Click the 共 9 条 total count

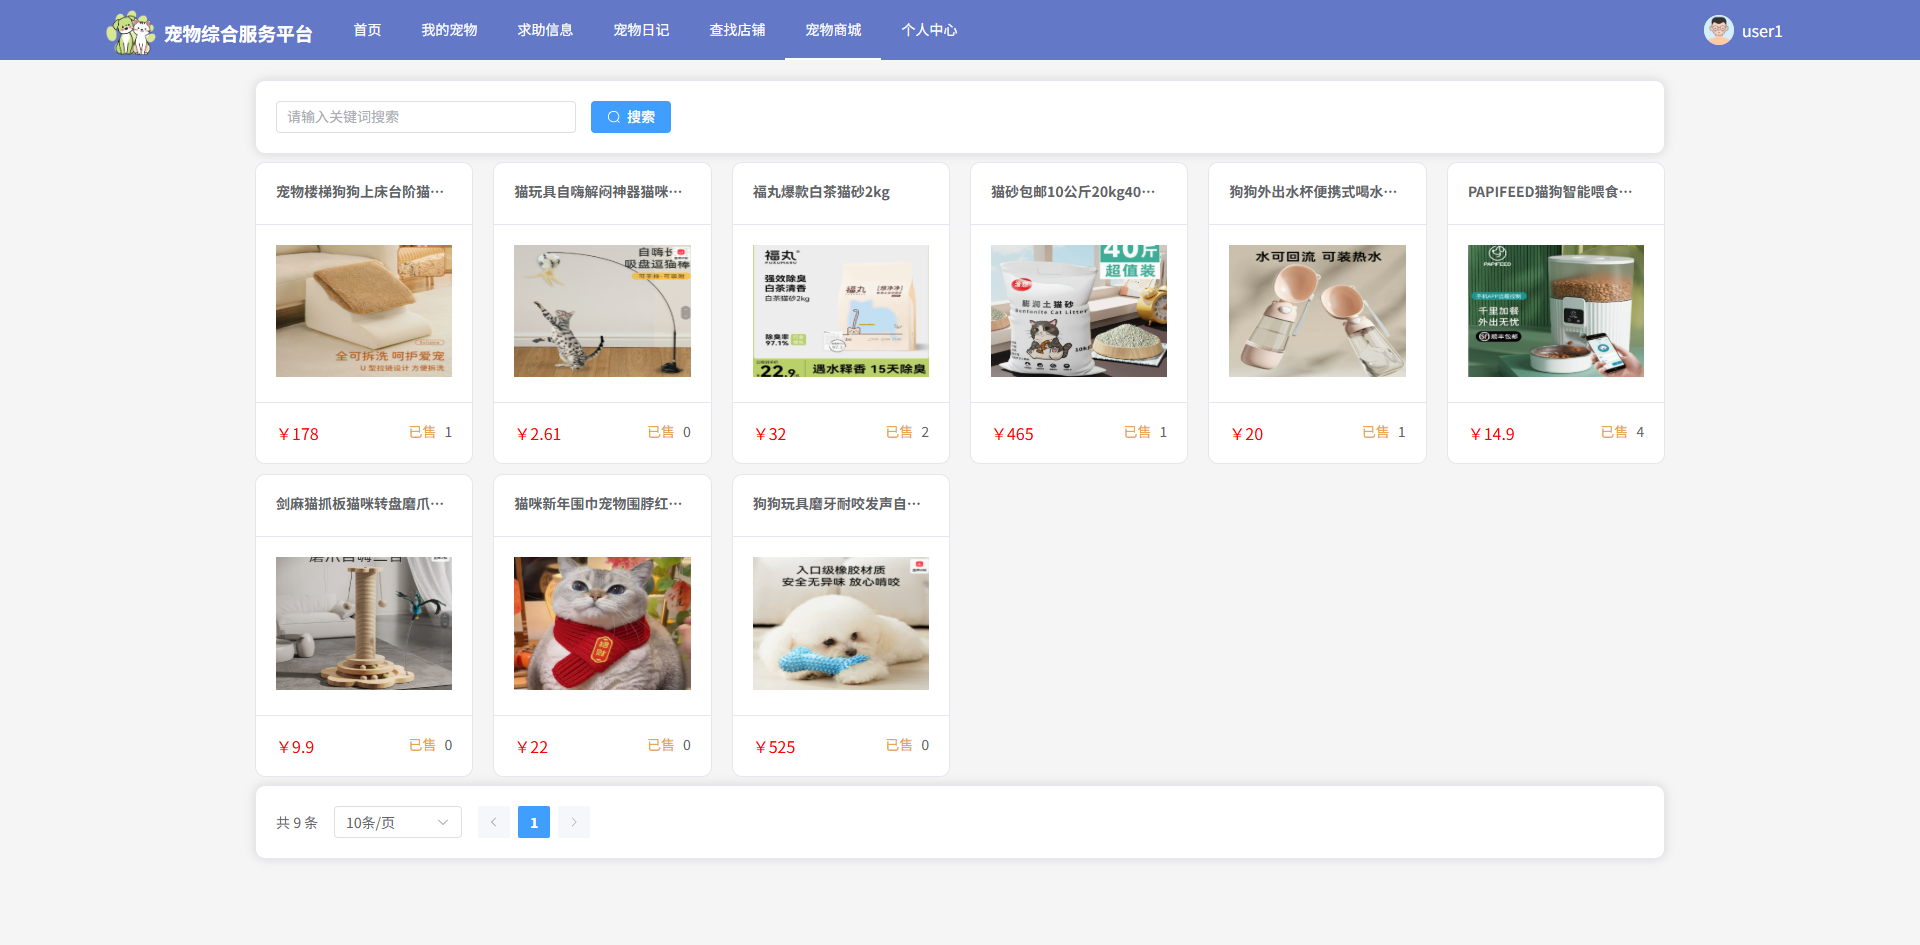[x=297, y=823]
